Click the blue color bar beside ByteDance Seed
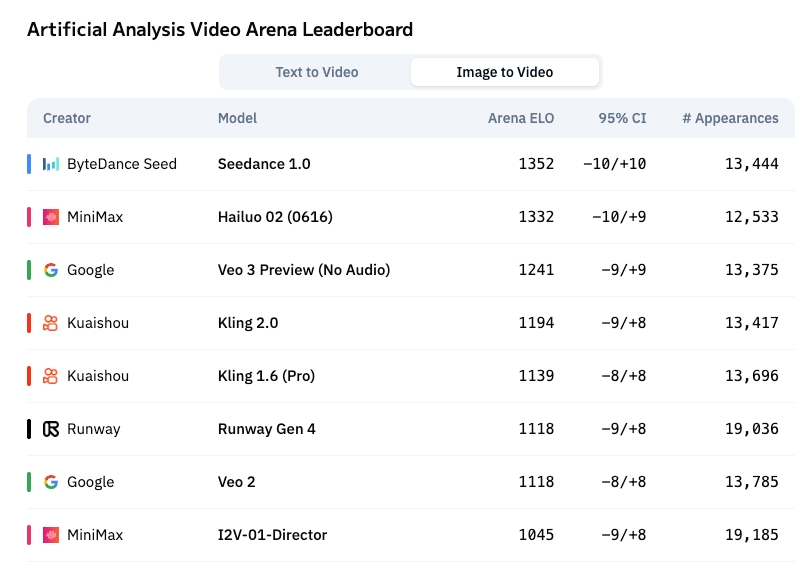This screenshot has width=811, height=569. (29, 164)
